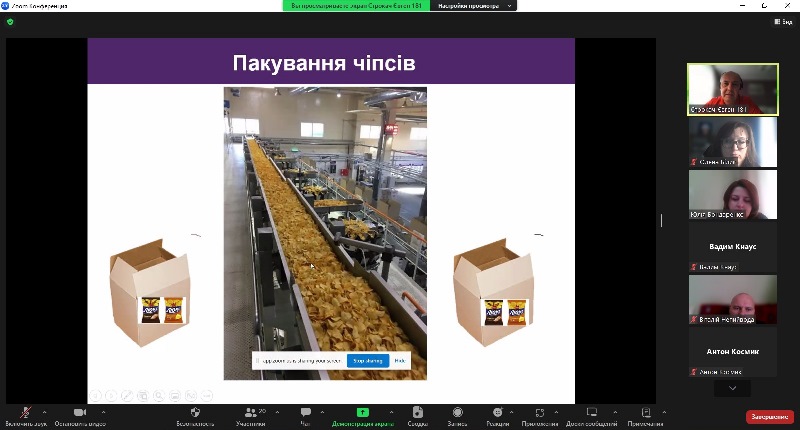Open the View options dropdown at top
Image resolution: width=800 pixels, height=430 pixels.
(x=473, y=6)
